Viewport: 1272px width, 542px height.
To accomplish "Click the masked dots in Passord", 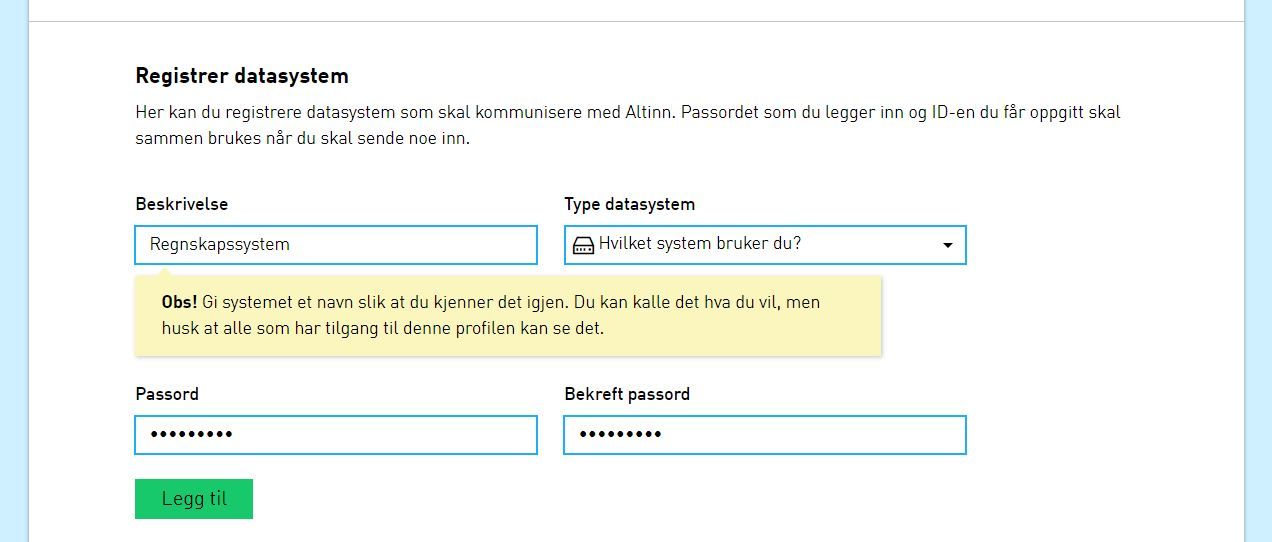I will (x=191, y=435).
